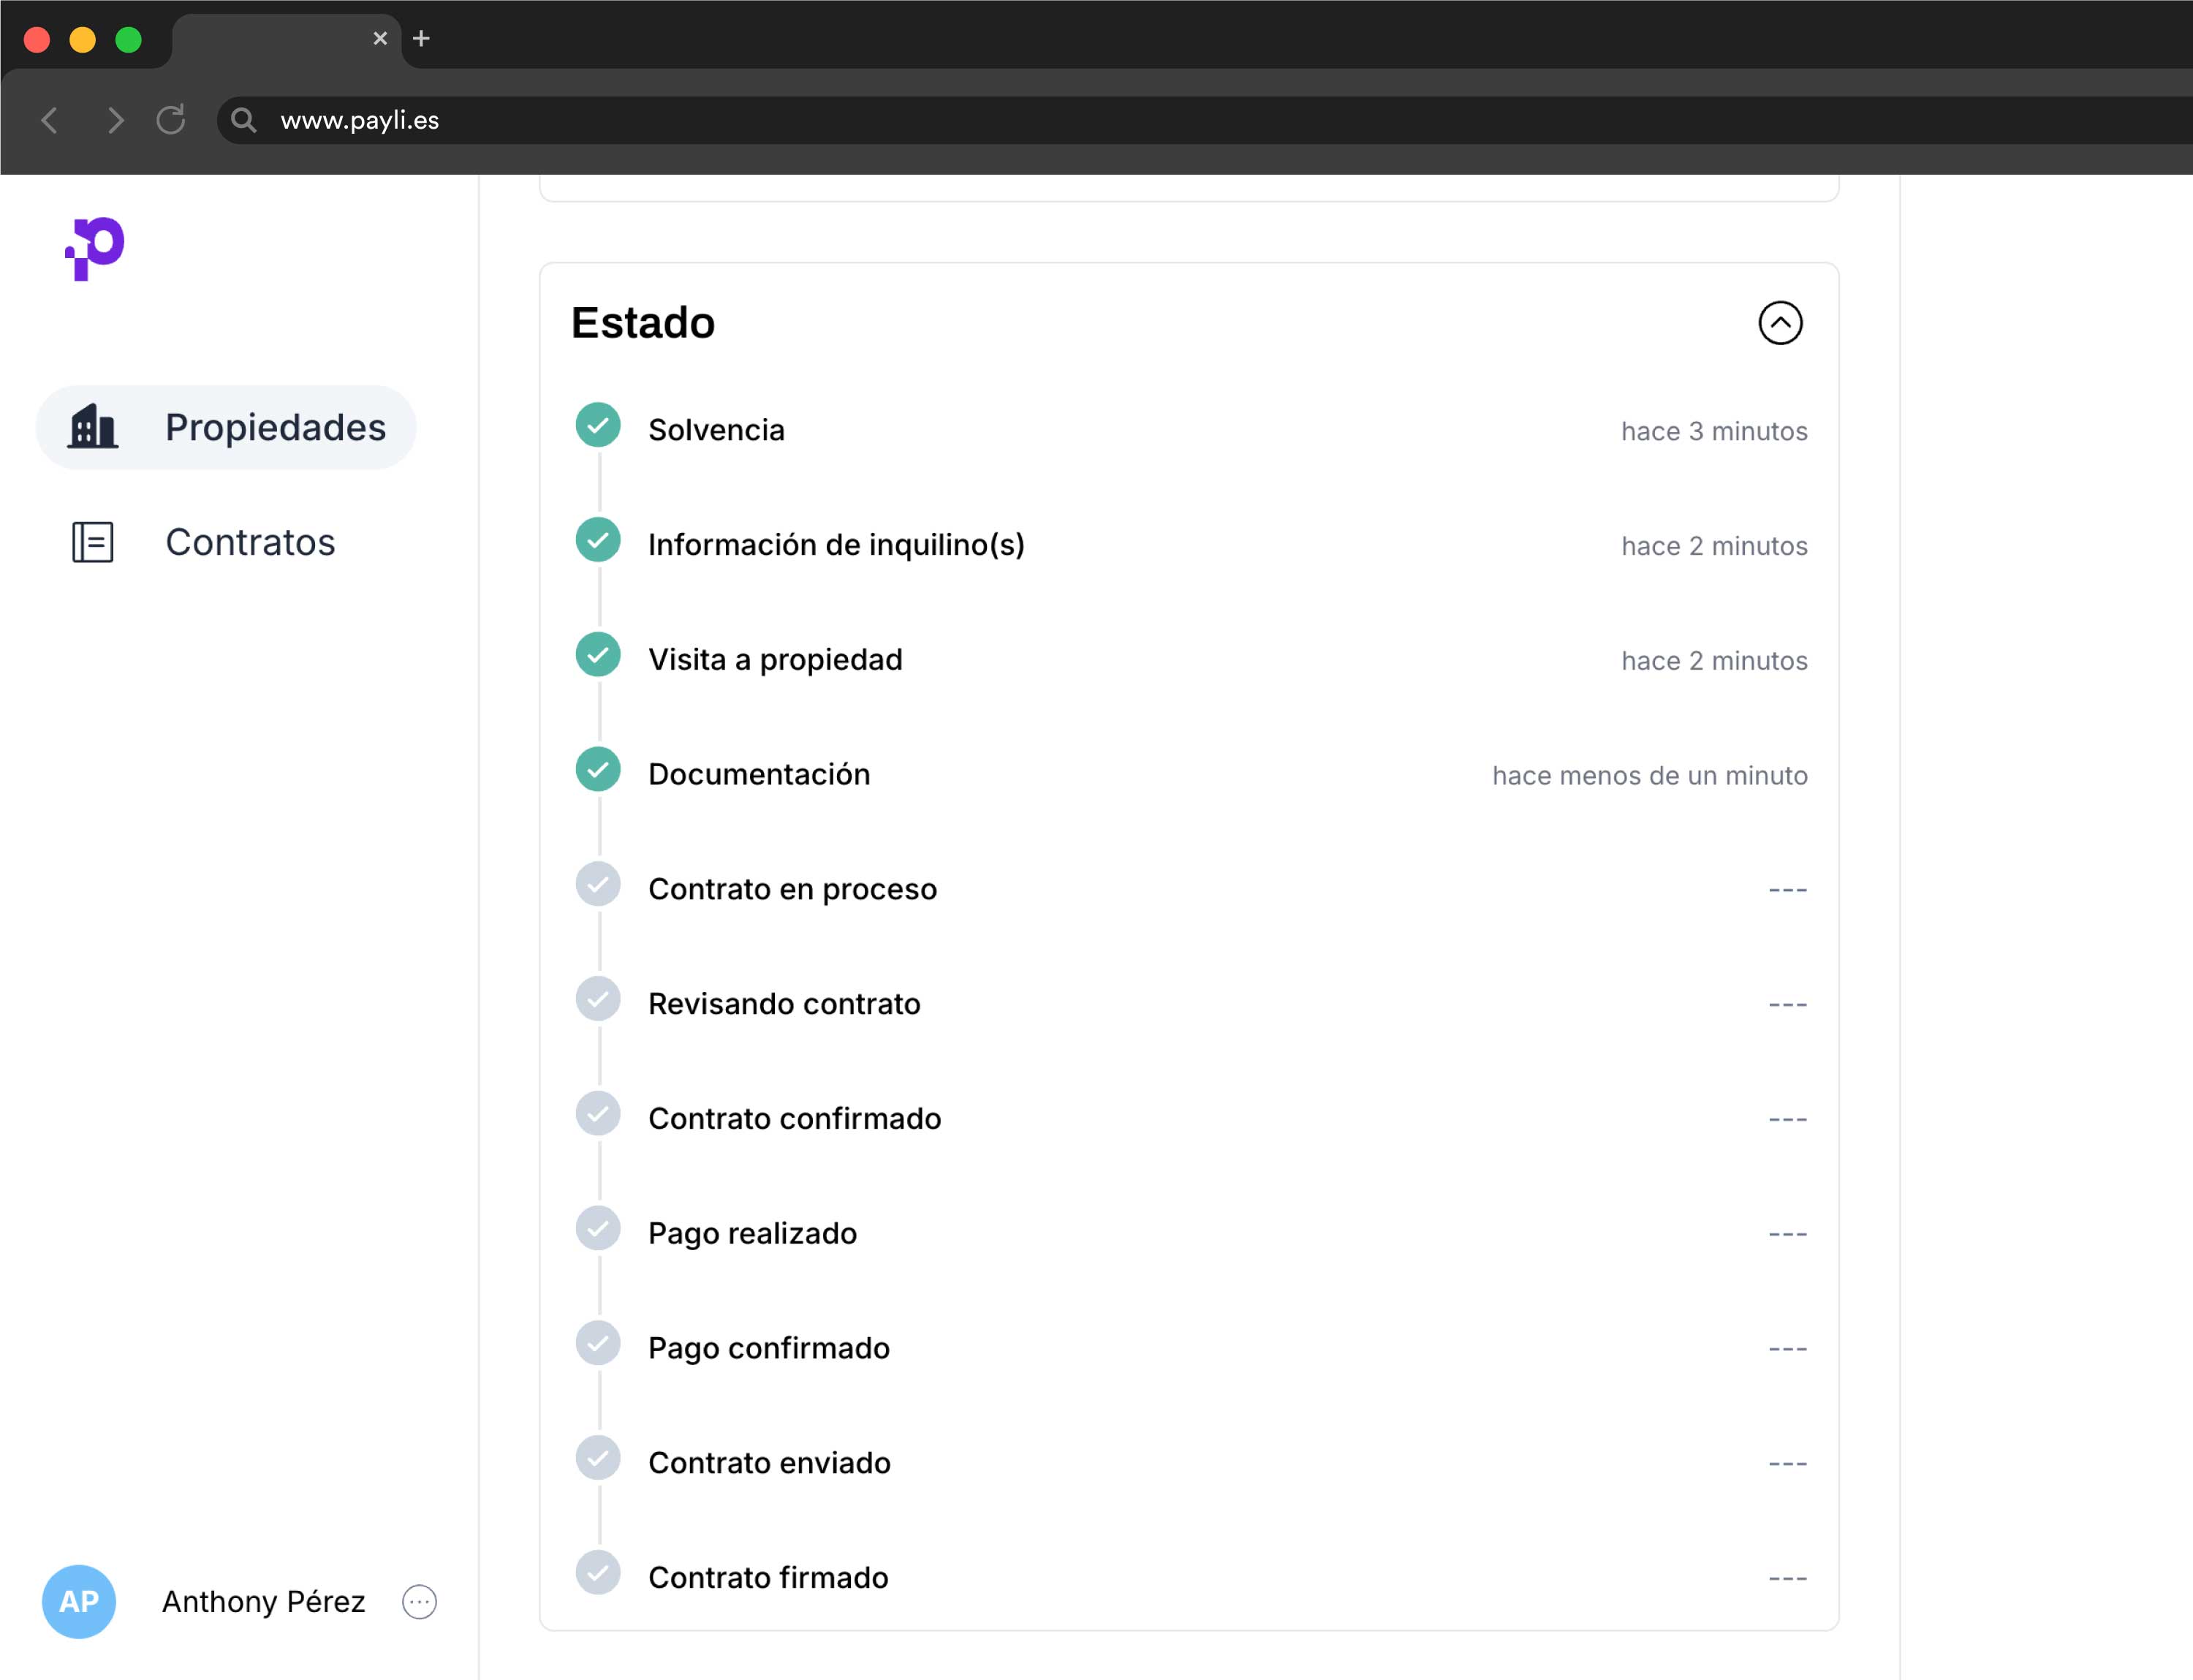Click the Payli purple logo
This screenshot has height=1680, width=2193.
click(x=95, y=248)
